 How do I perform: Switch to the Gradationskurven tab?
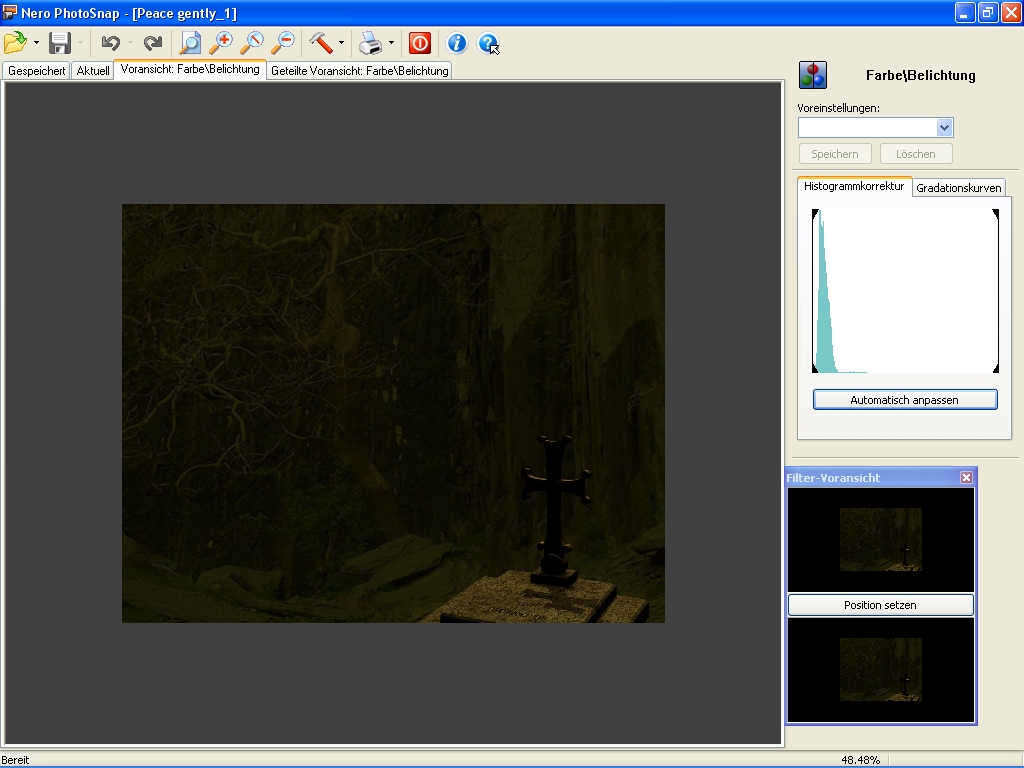(959, 188)
